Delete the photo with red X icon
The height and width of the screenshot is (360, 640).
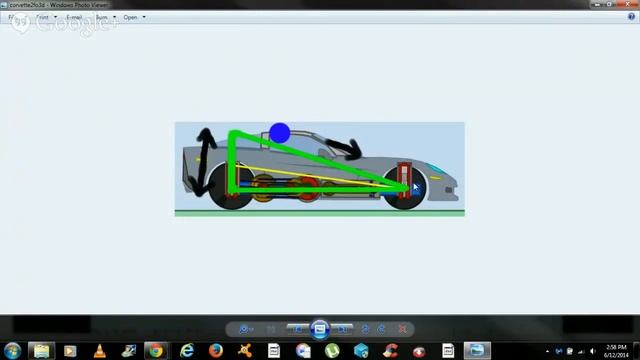click(x=402, y=329)
